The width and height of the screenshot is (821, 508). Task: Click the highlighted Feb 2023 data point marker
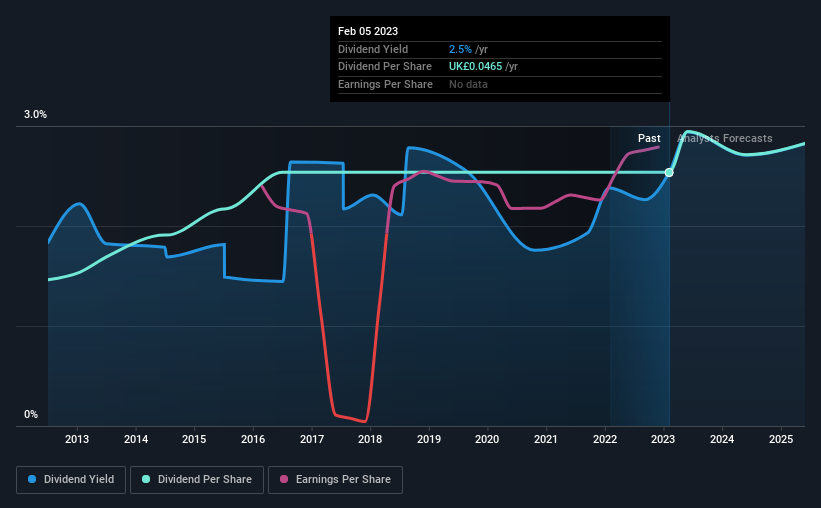tap(669, 172)
